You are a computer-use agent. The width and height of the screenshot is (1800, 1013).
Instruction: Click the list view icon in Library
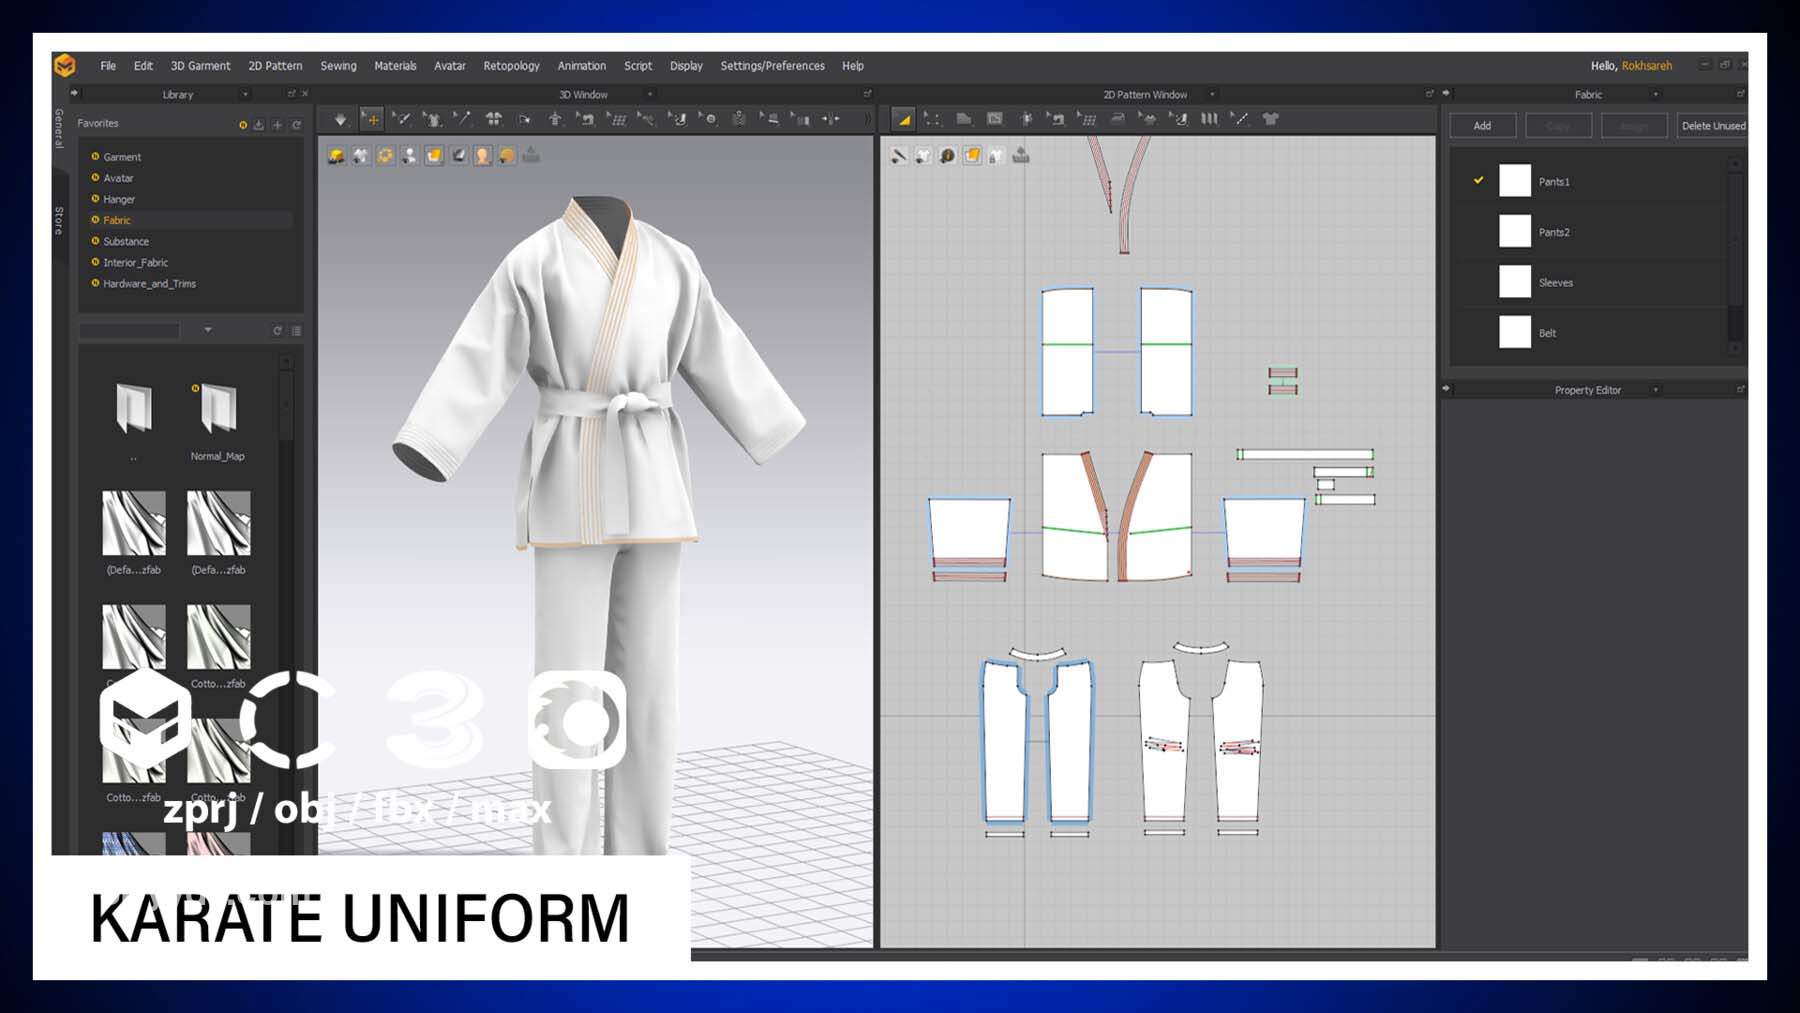296,331
